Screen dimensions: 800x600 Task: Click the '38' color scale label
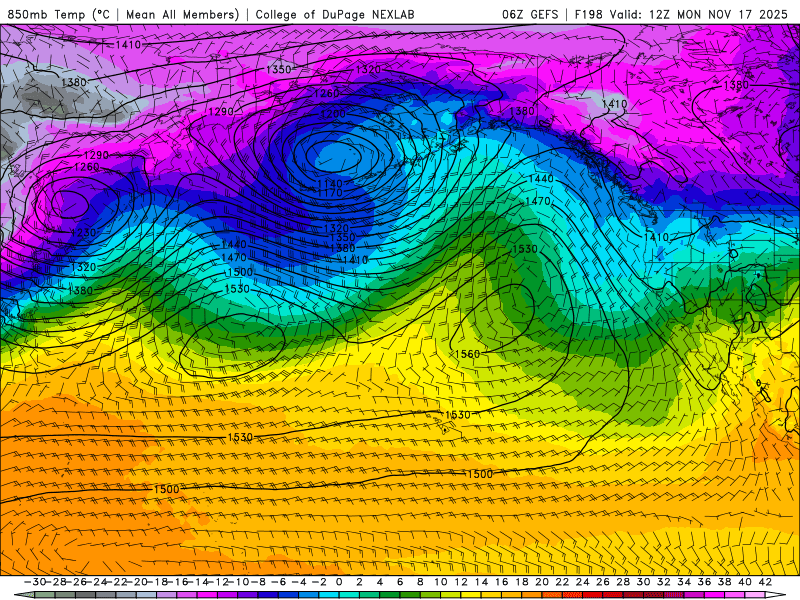(724, 582)
